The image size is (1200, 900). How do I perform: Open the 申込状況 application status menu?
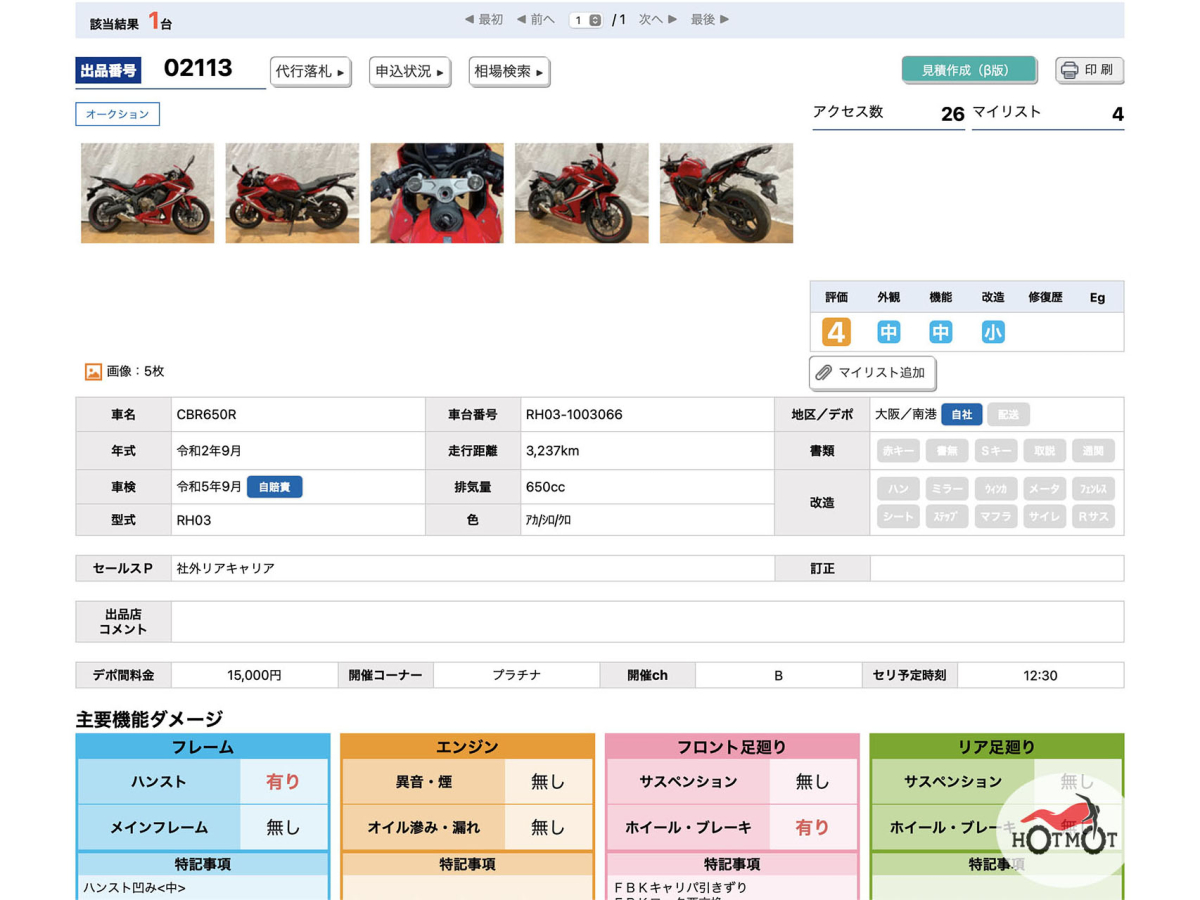[410, 72]
